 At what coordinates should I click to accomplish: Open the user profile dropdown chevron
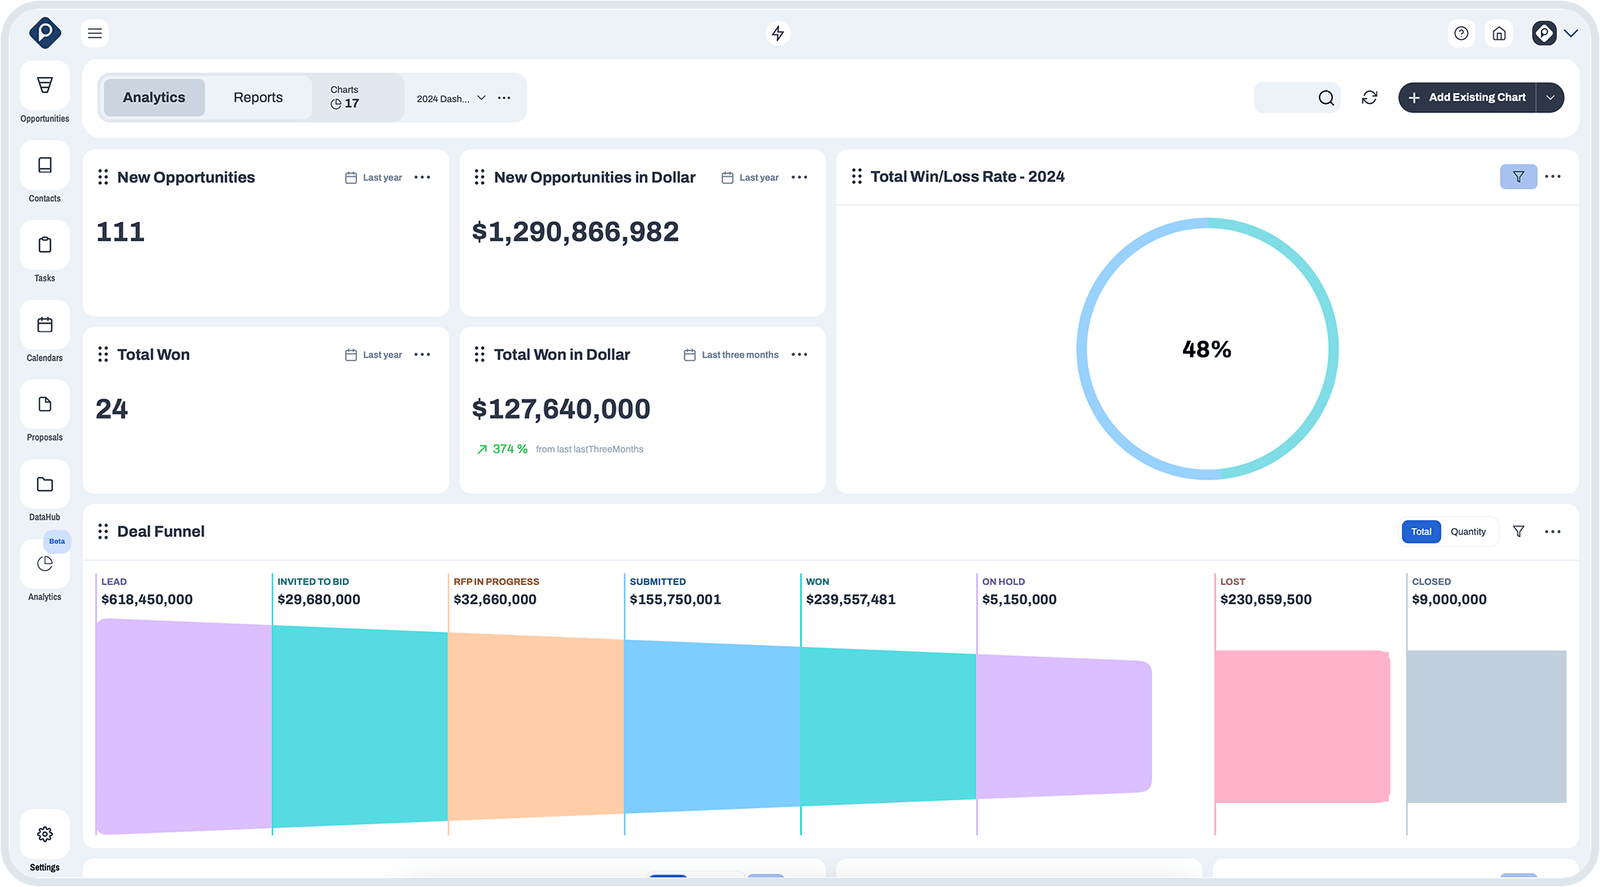pos(1571,33)
